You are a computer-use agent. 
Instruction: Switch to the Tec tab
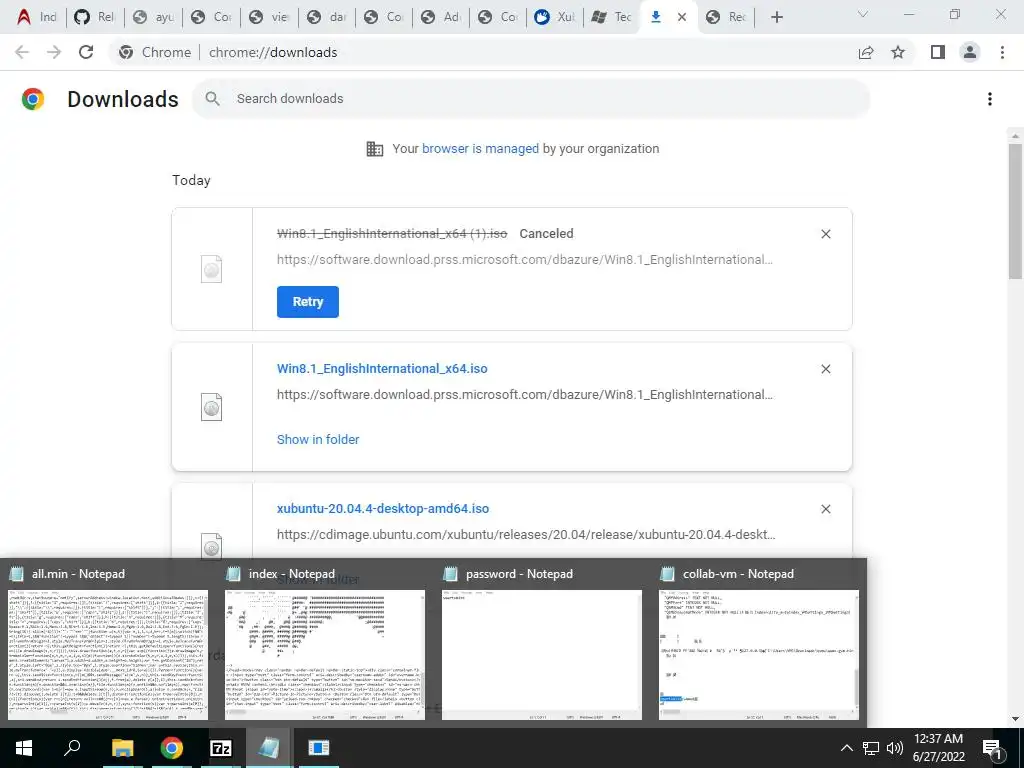pos(611,17)
